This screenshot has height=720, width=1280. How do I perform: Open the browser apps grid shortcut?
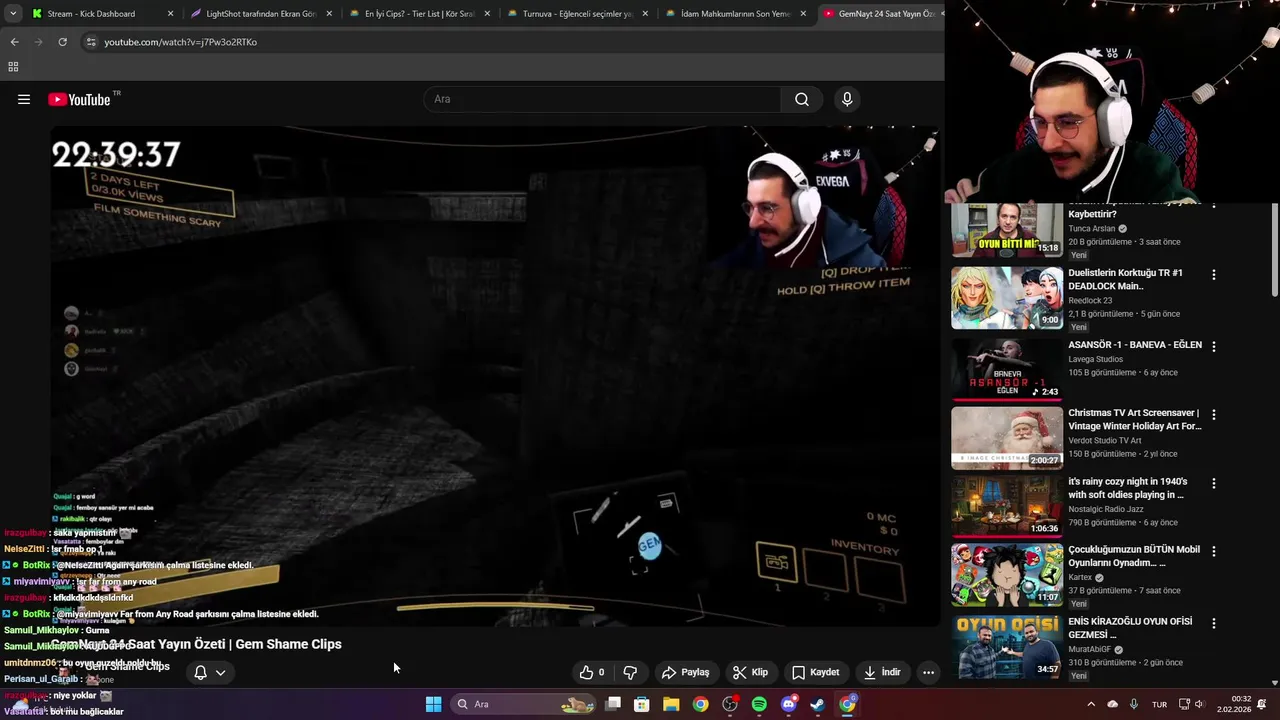pyautogui.click(x=13, y=67)
